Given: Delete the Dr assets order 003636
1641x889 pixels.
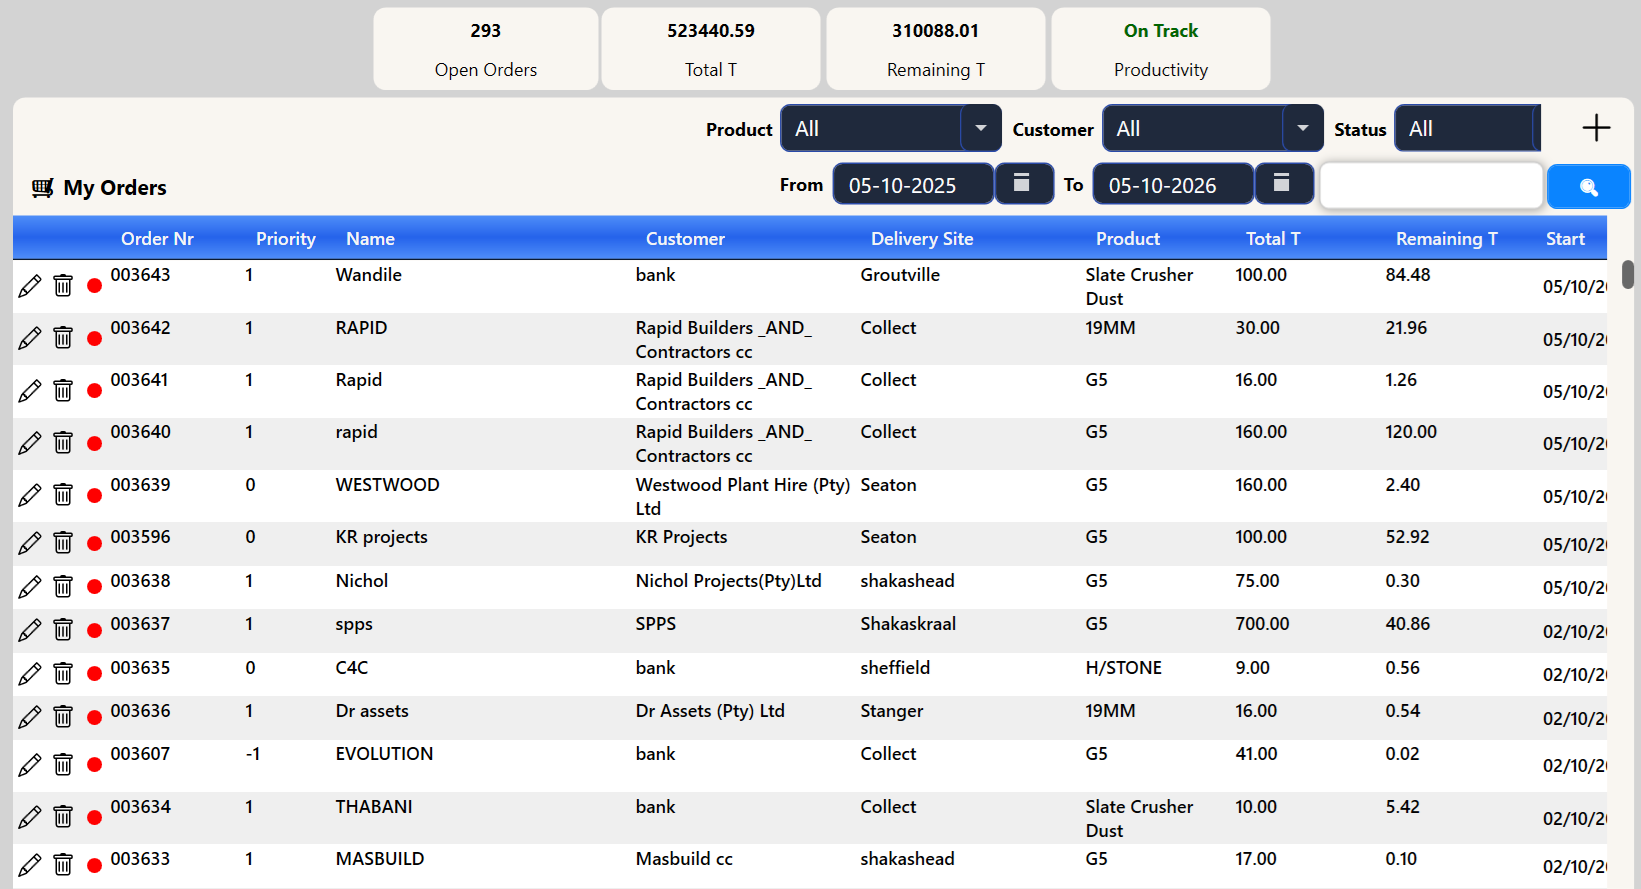Looking at the screenshot, I should point(63,716).
